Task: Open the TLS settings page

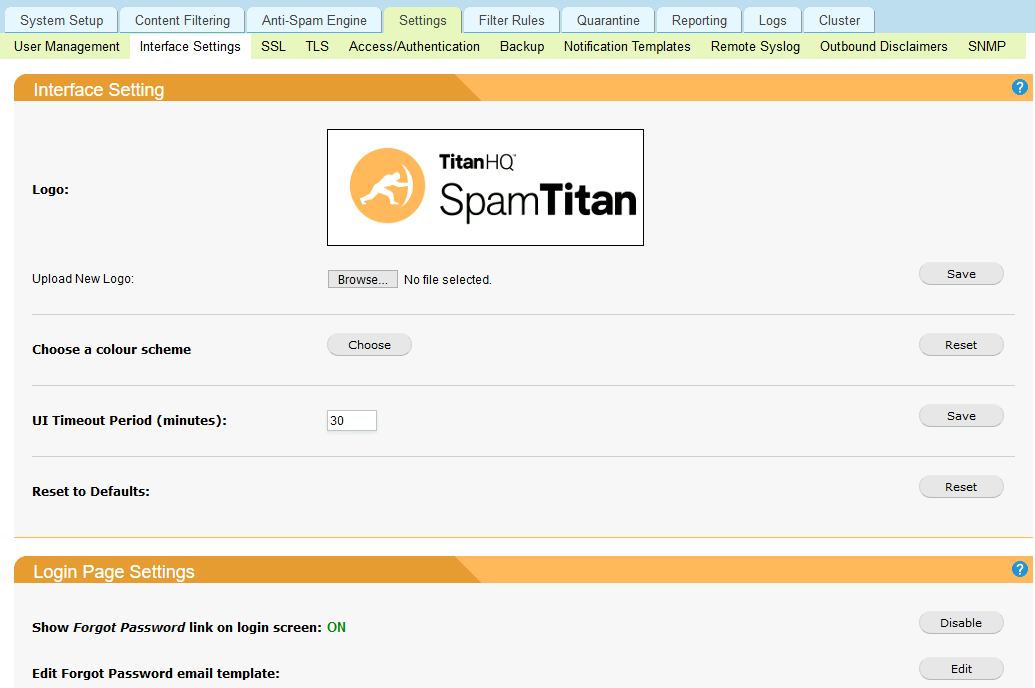Action: 317,46
